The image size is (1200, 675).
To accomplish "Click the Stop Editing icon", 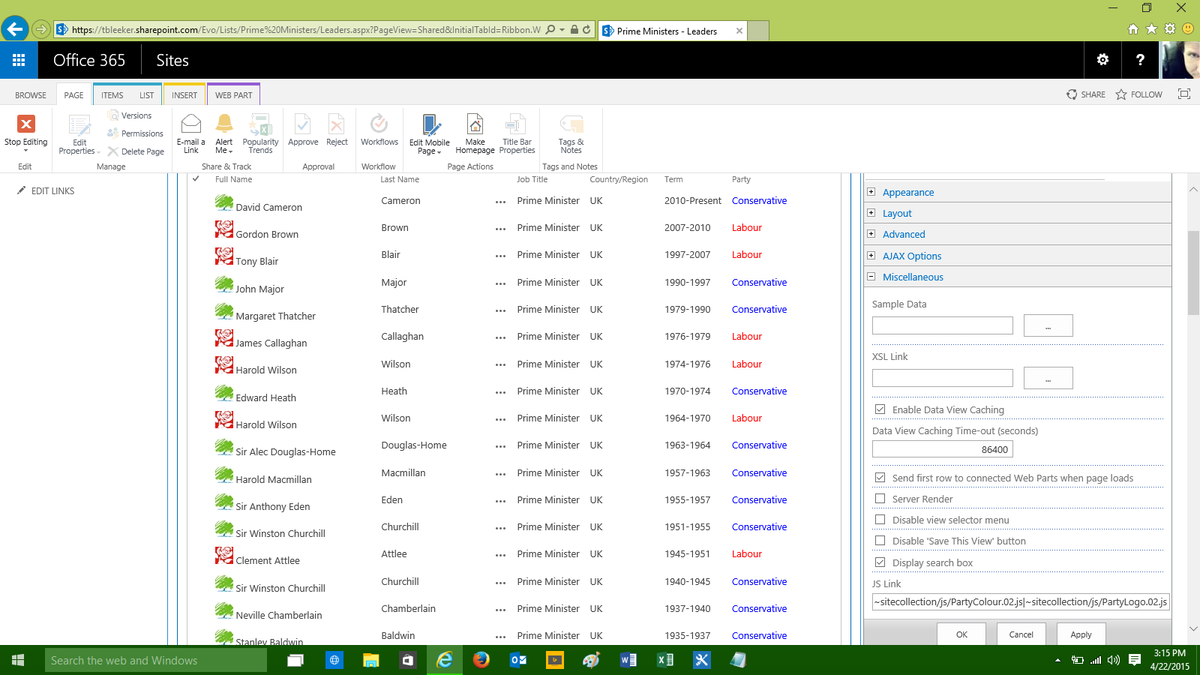I will pyautogui.click(x=26, y=124).
